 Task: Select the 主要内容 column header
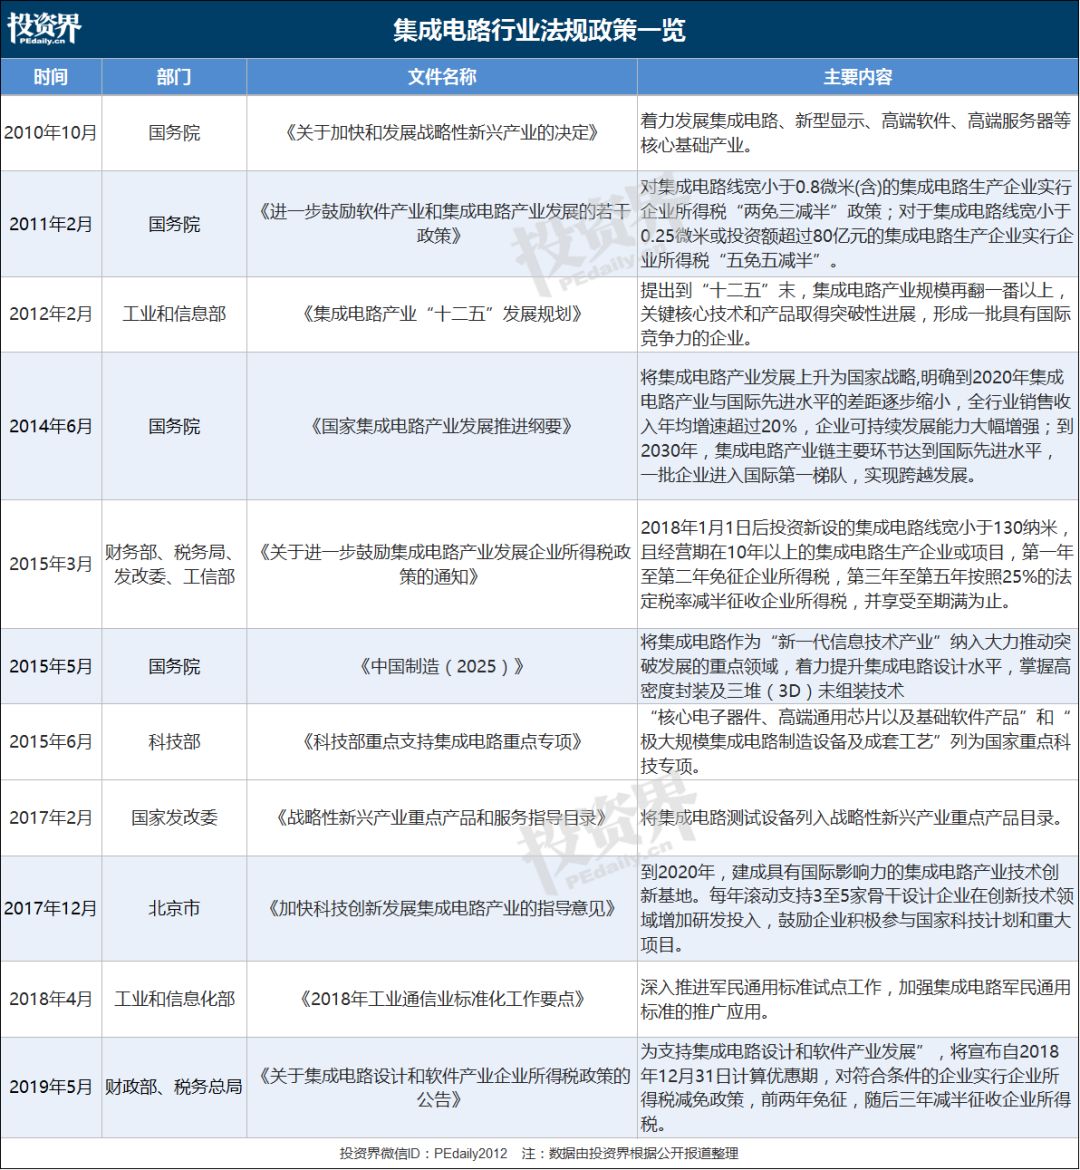(857, 78)
